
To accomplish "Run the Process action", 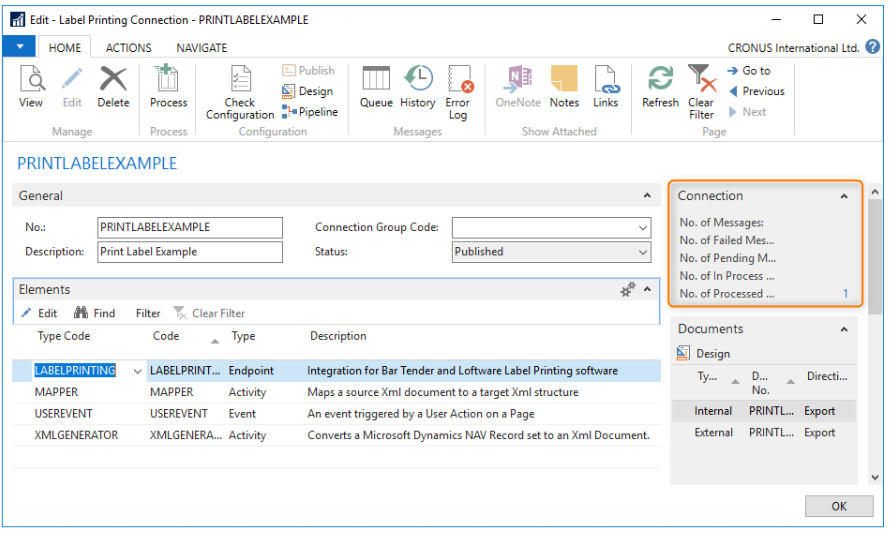I will pos(168,86).
